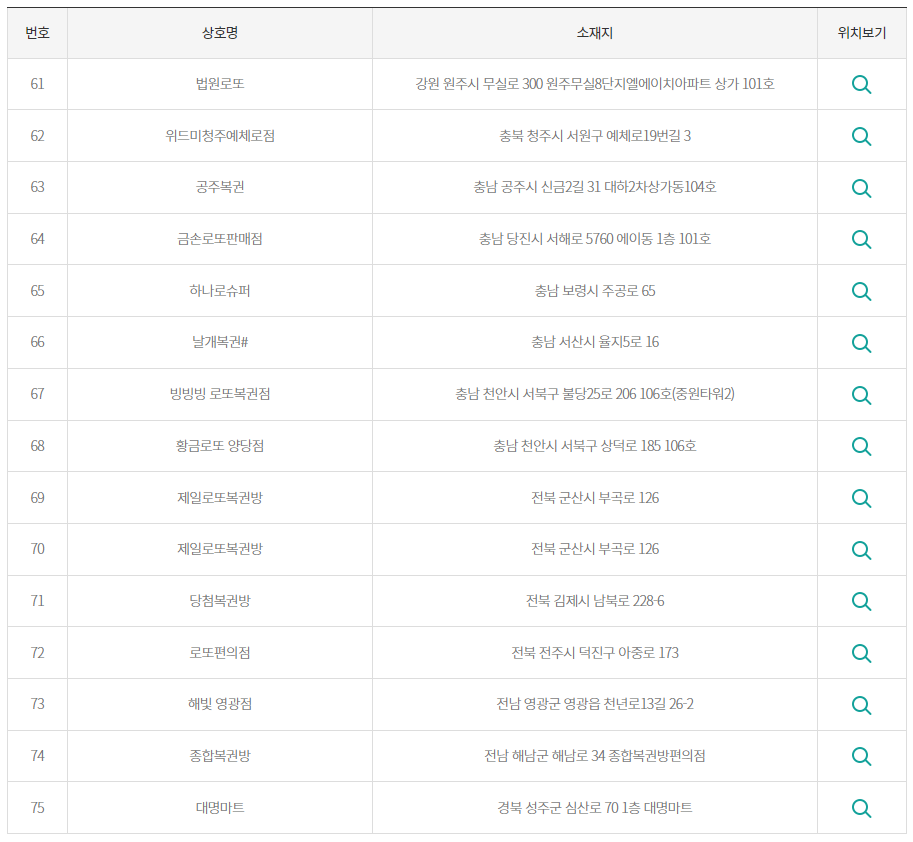The image size is (913, 842).
Task: Select address 전북 김제시 남북로 228-6
Action: point(595,600)
